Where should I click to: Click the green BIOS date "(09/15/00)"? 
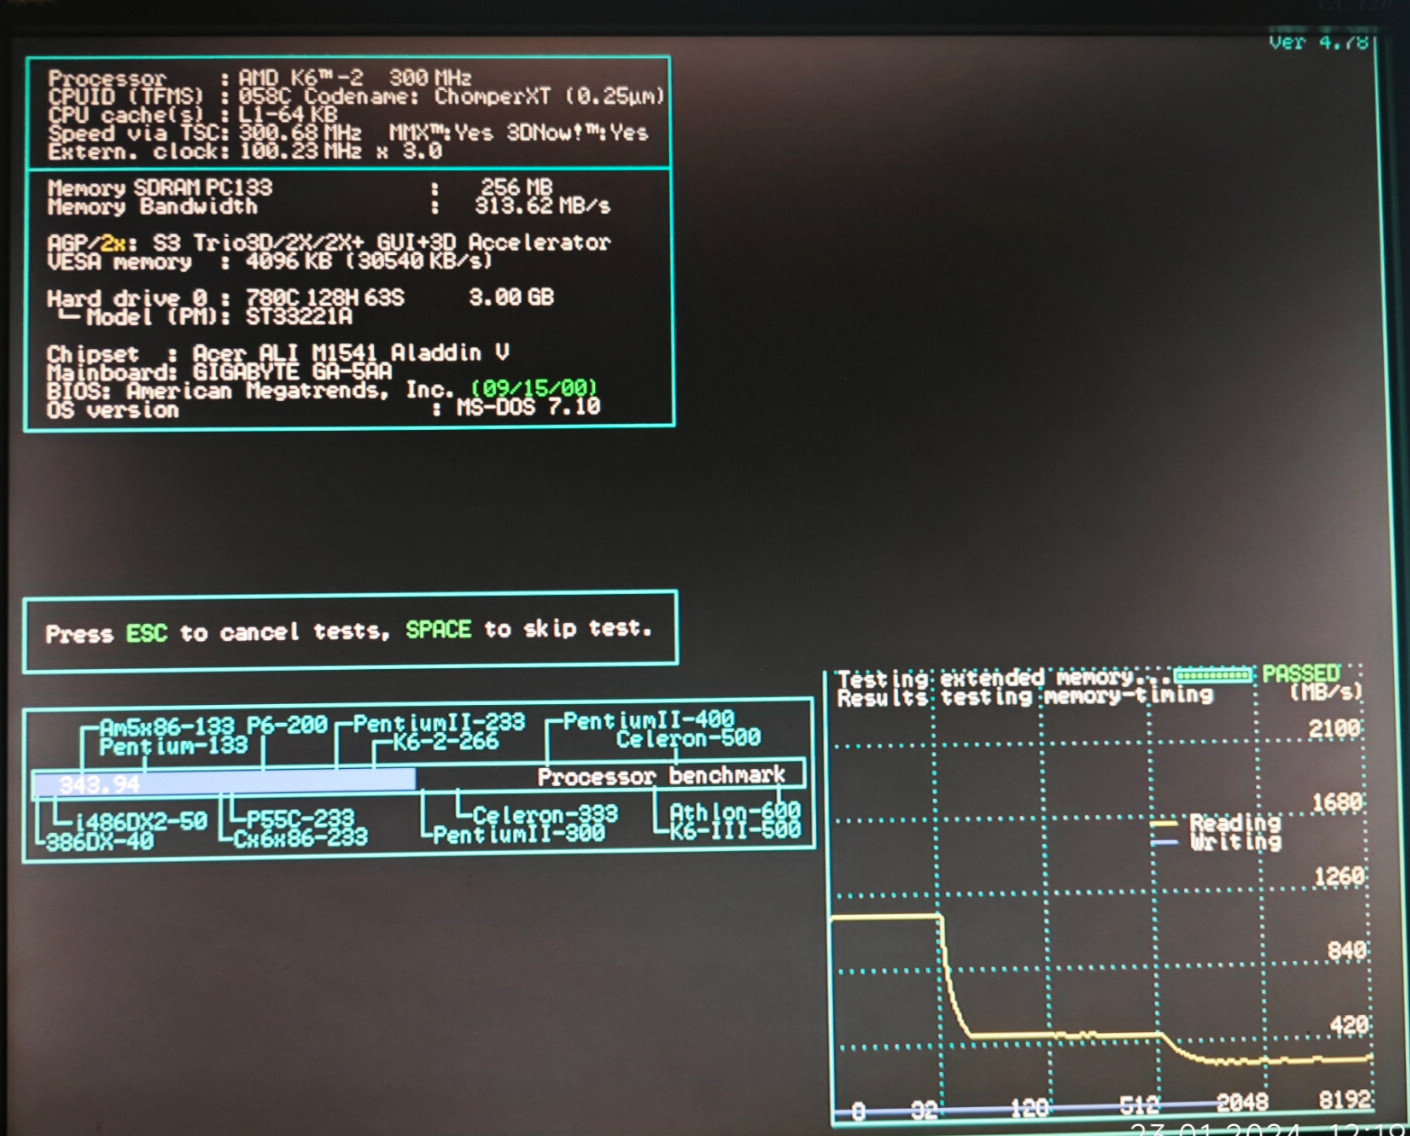pos(534,388)
